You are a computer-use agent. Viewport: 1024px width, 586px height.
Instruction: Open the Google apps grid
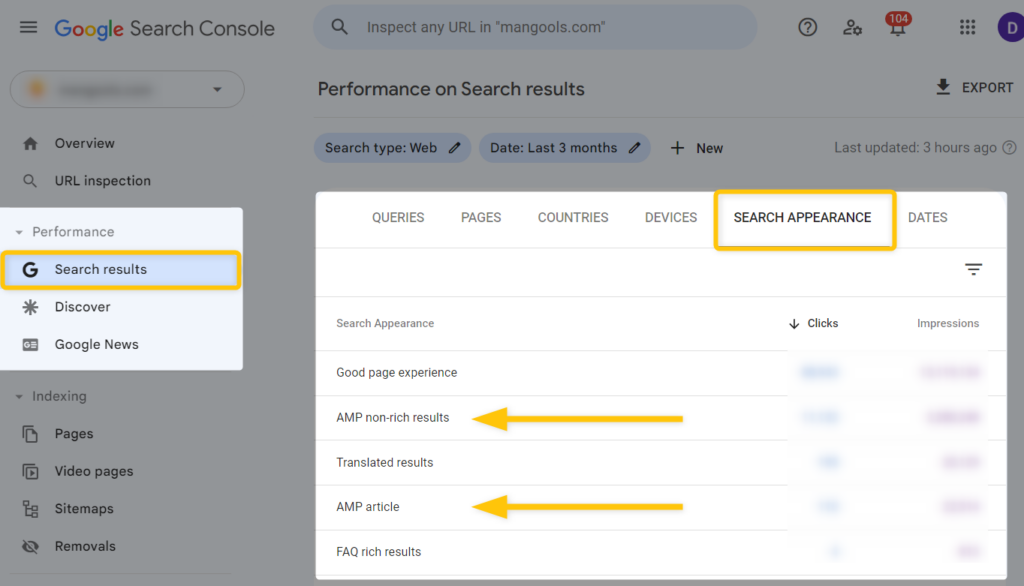967,27
